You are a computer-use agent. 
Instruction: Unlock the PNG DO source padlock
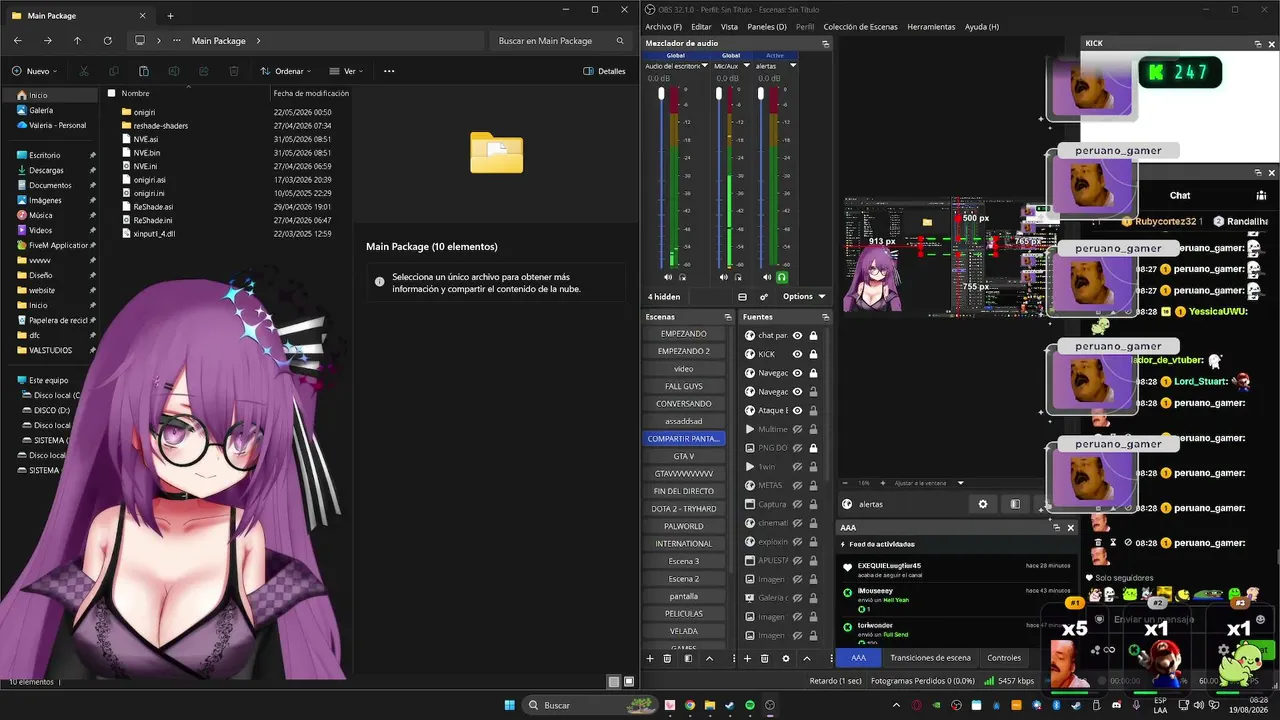click(x=813, y=447)
